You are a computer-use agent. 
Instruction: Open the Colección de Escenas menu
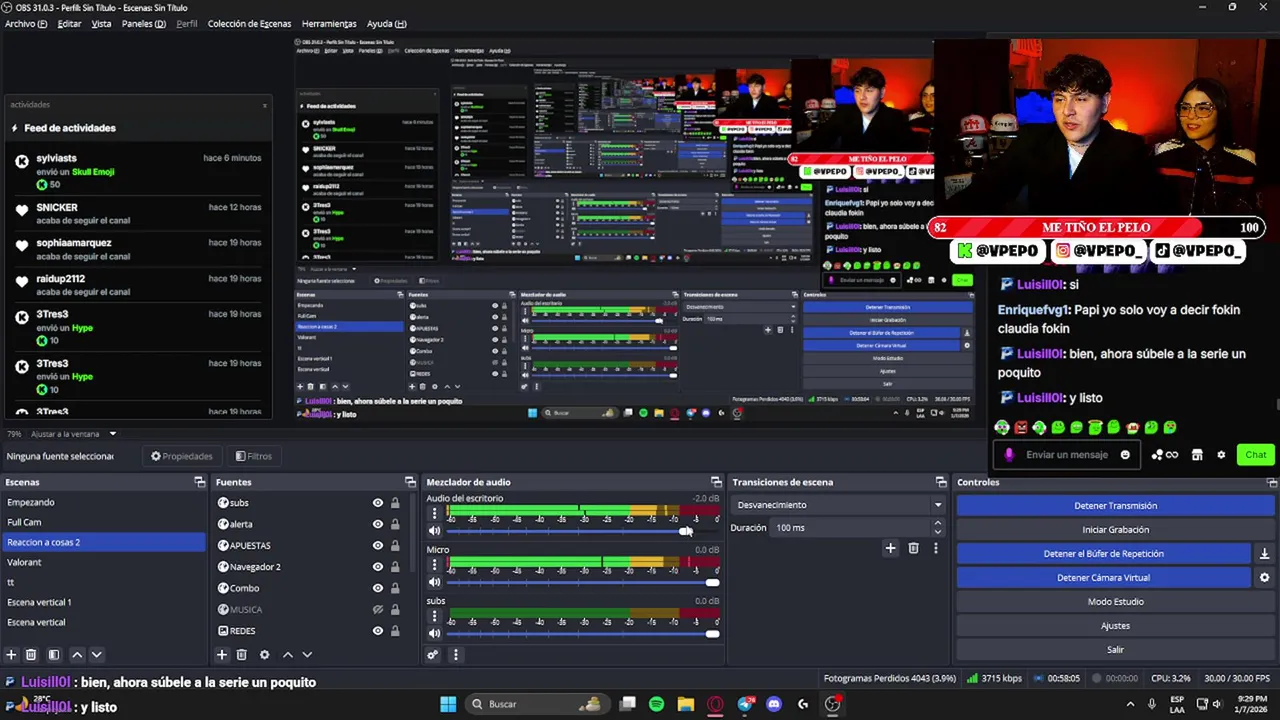pos(249,24)
